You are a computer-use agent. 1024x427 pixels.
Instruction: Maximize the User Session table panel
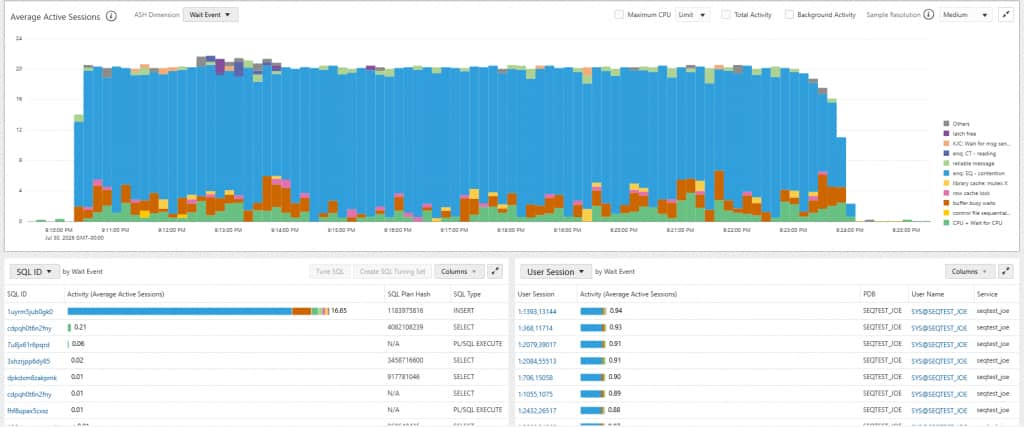[1006, 271]
